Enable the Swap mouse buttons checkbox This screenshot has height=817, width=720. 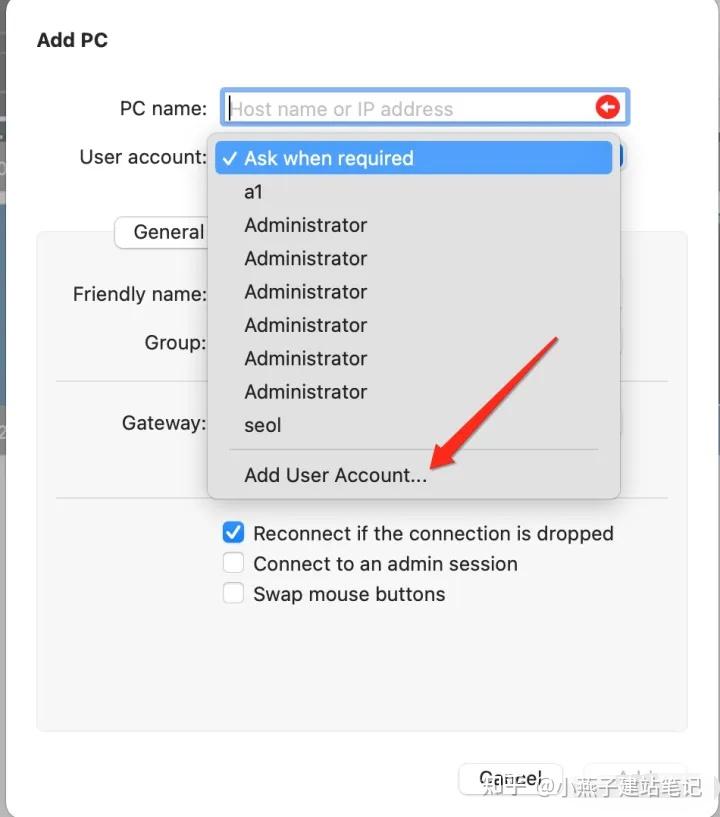pos(233,594)
